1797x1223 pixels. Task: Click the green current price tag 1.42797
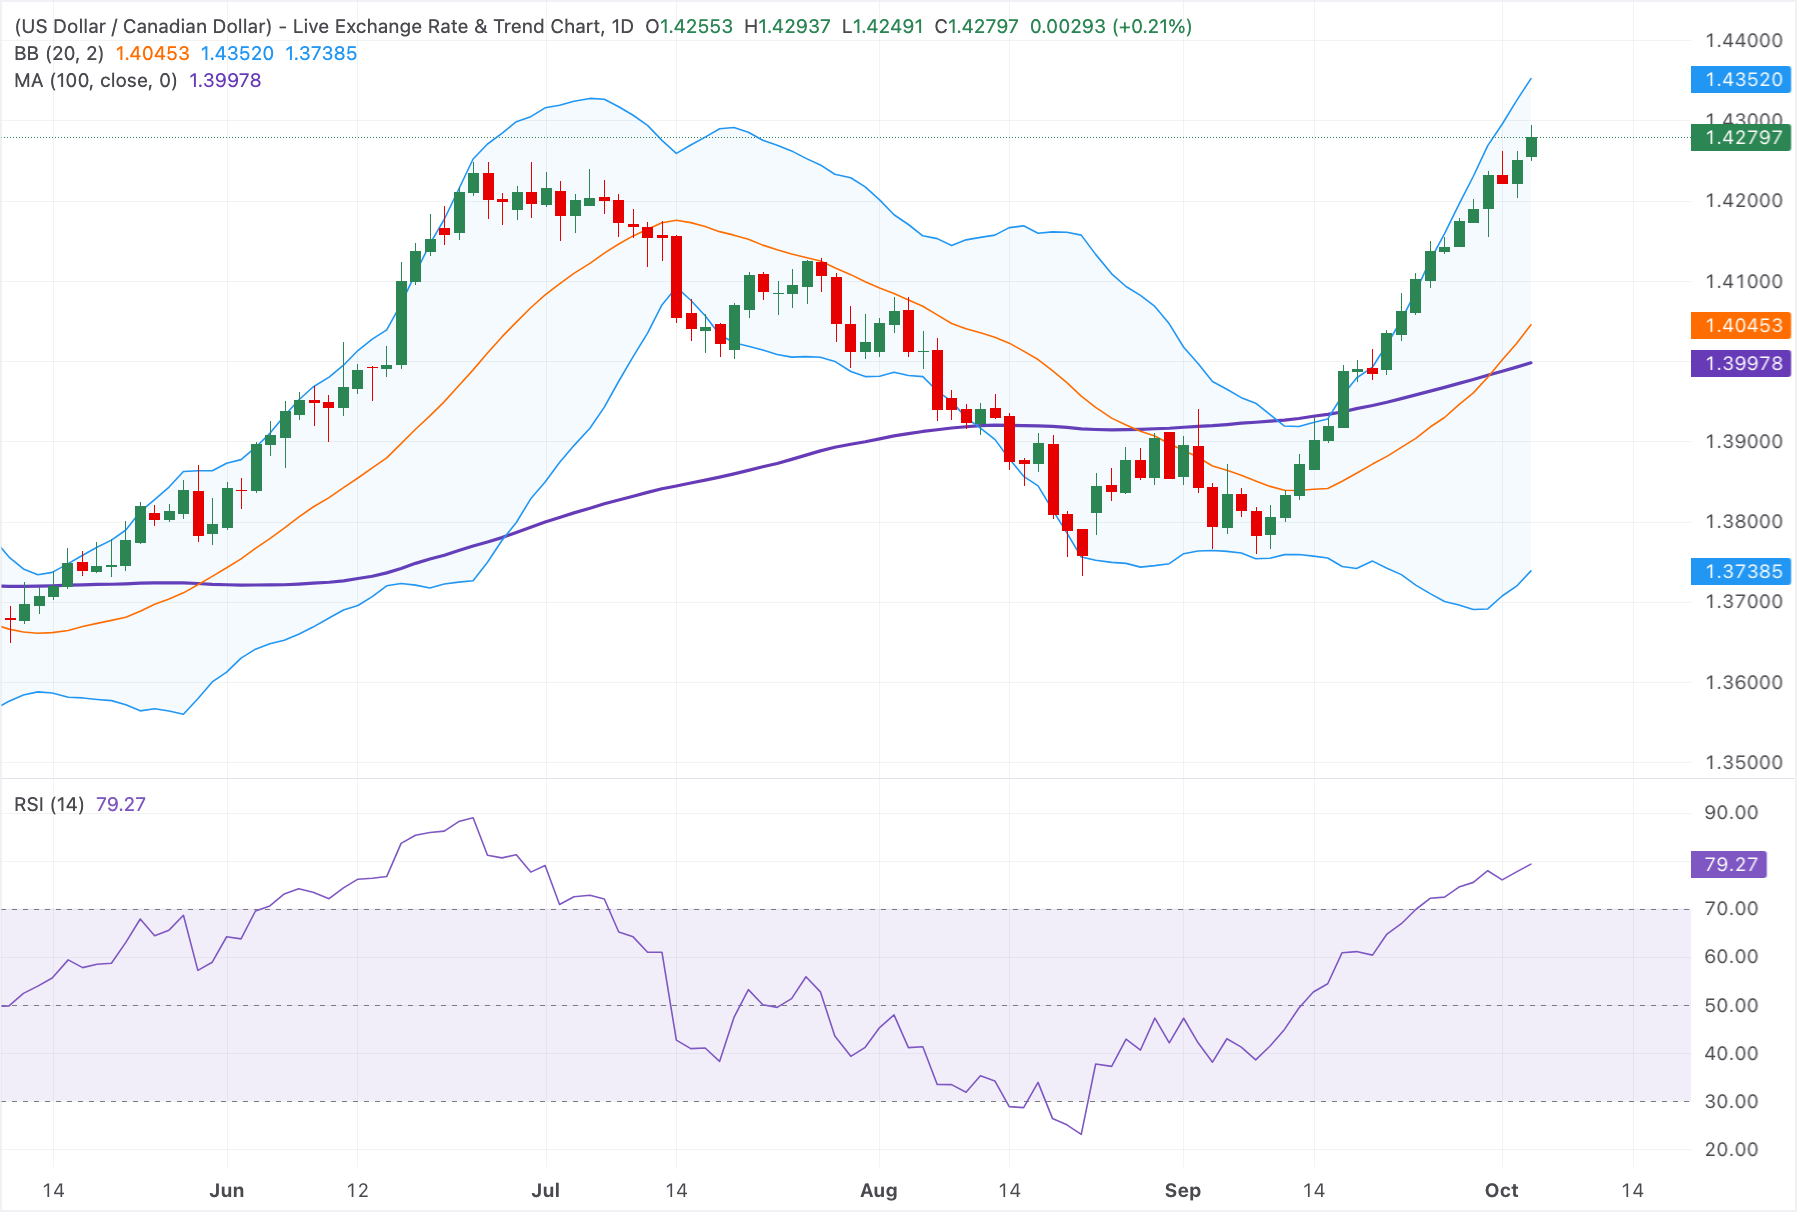coord(1741,137)
